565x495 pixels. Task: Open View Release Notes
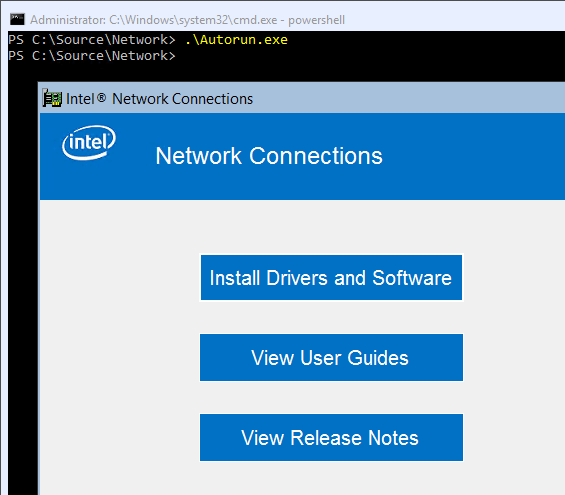point(331,437)
